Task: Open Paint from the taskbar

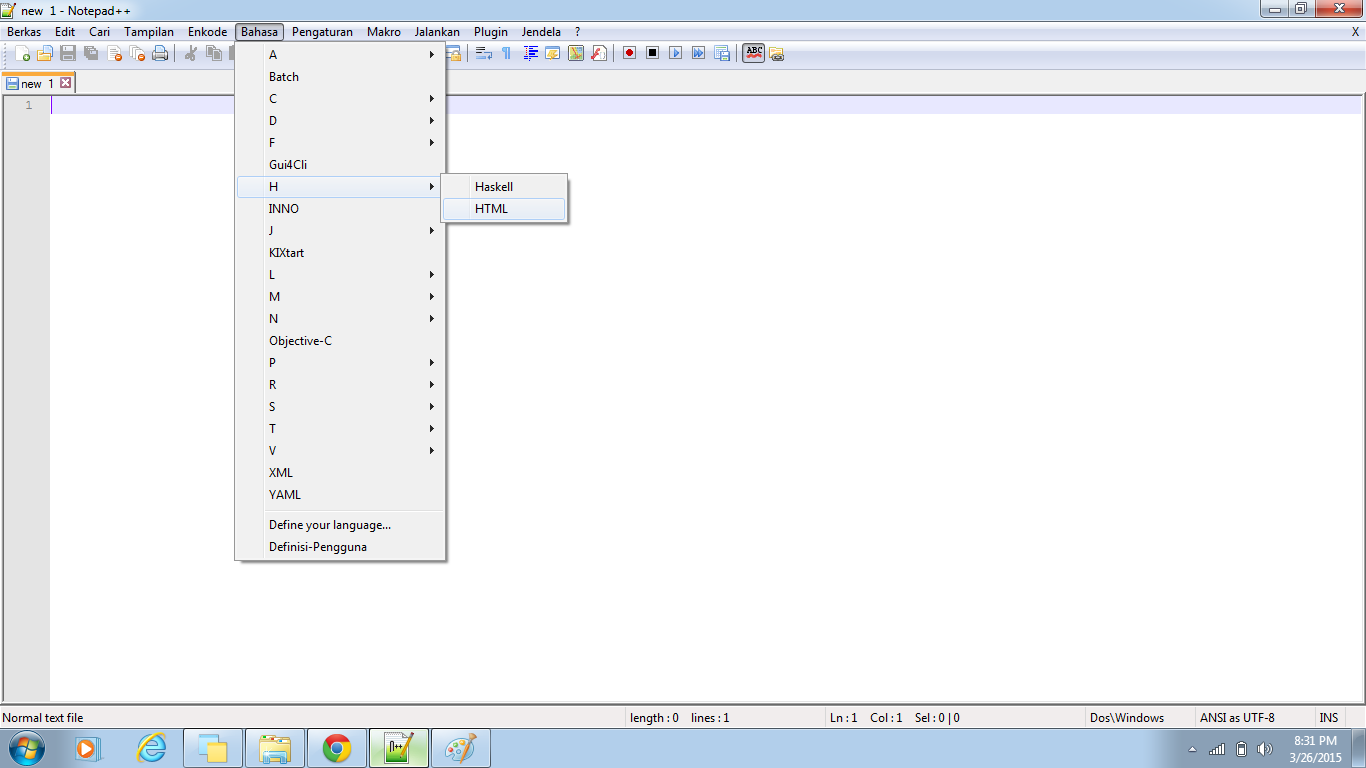Action: (x=461, y=748)
